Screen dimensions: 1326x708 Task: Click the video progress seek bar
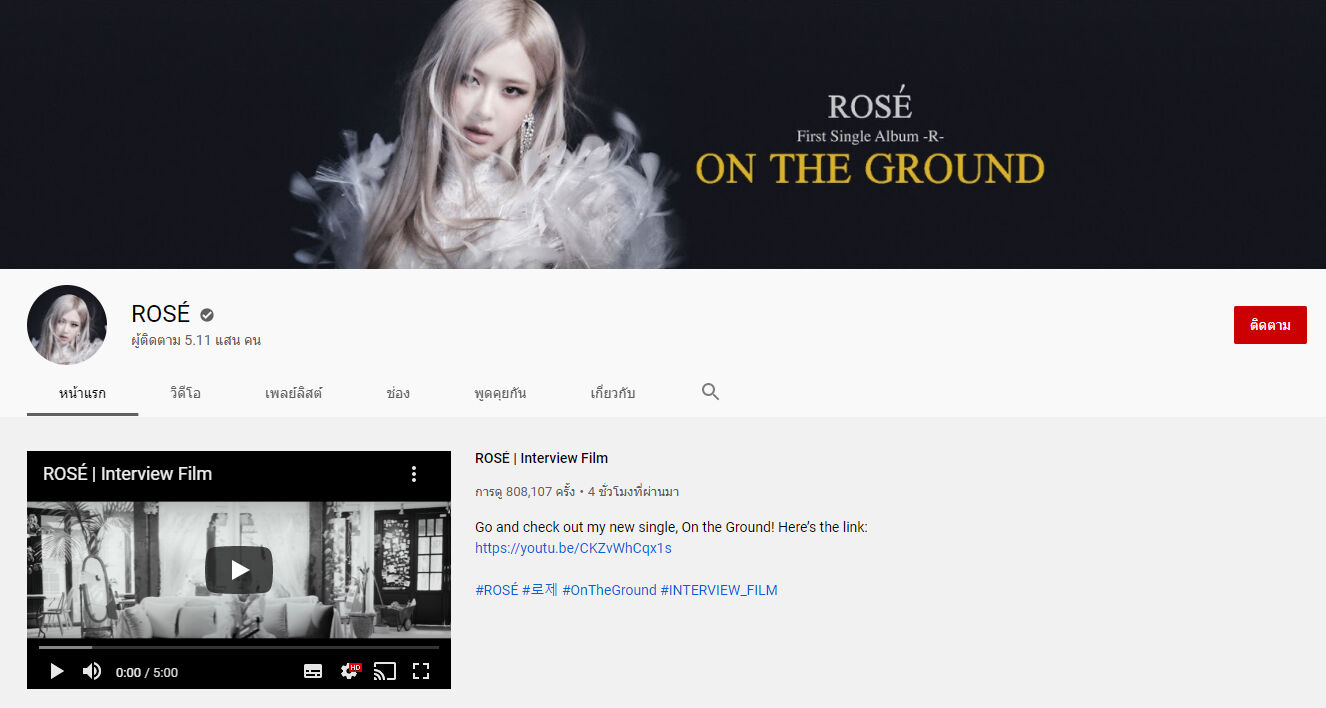coord(239,647)
